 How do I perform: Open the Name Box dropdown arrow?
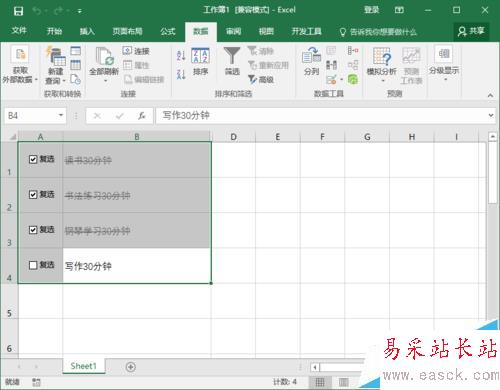(61, 115)
